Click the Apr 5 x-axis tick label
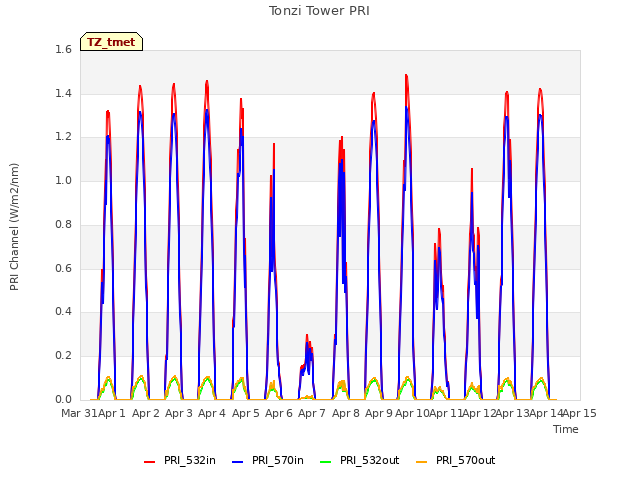Screen dimensions: 640x480 246,413
